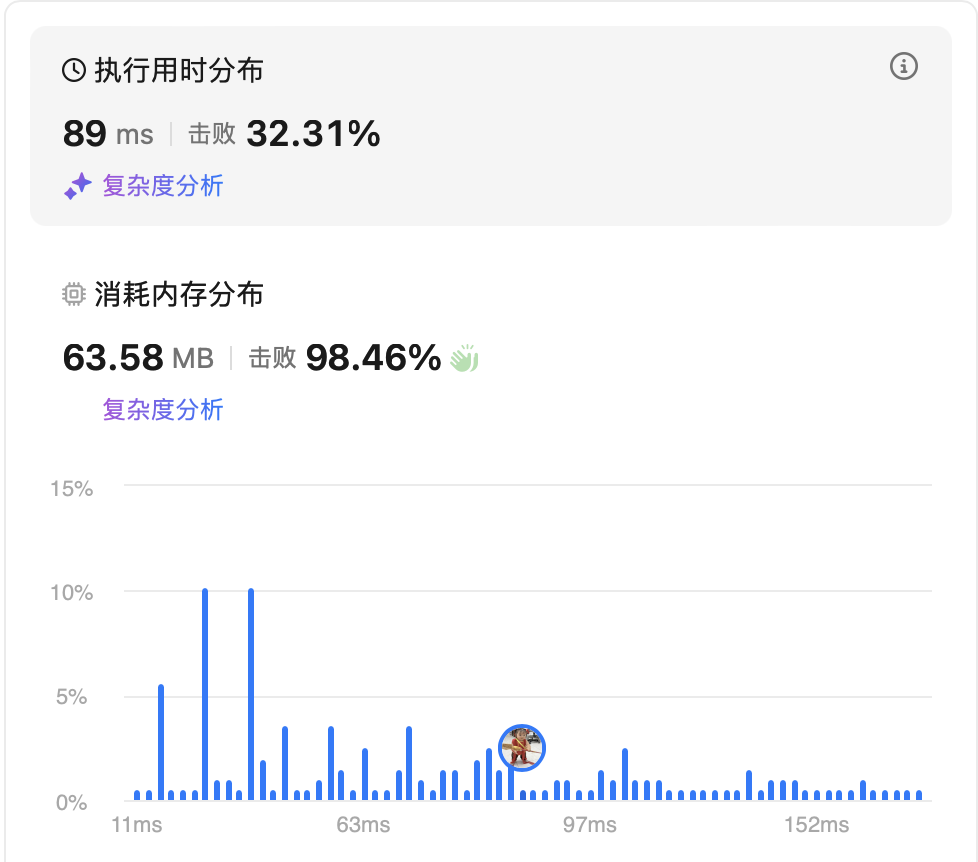The height and width of the screenshot is (862, 978).
Task: Click the 63.58 MB memory value
Action: tap(138, 358)
